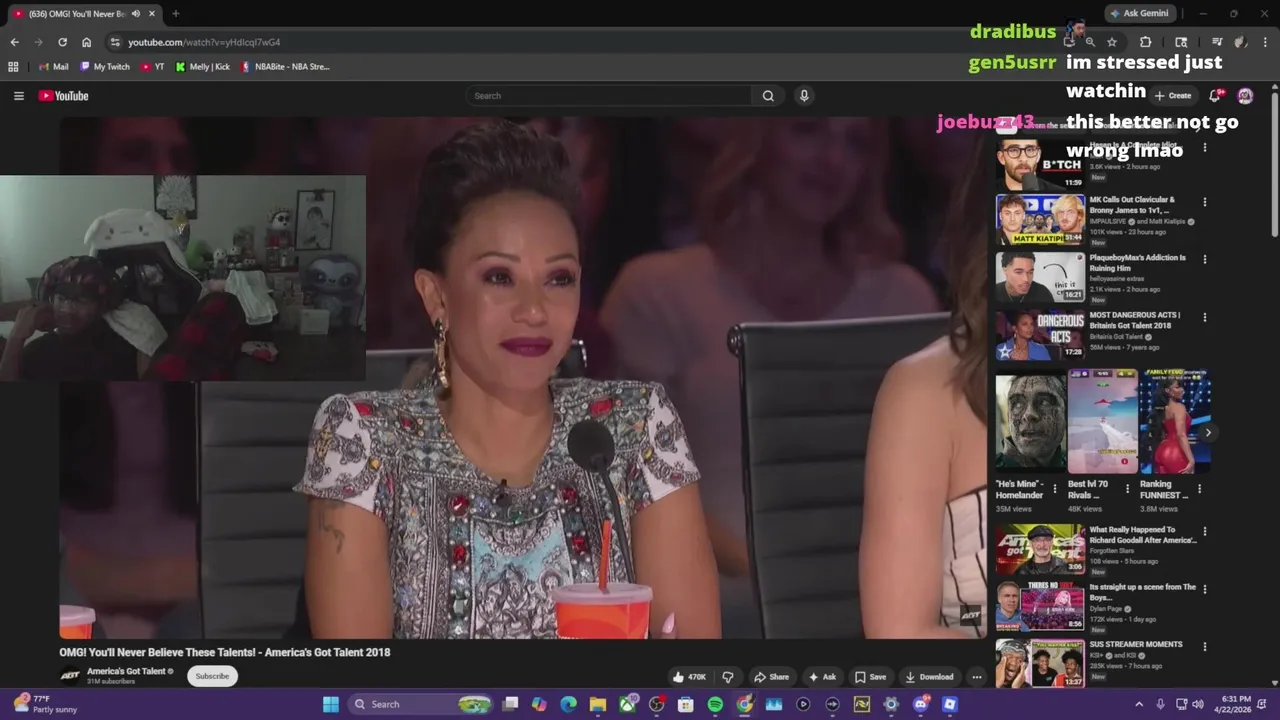This screenshot has height=720, width=1280.
Task: Click Ask Gemini button
Action: point(1139,14)
